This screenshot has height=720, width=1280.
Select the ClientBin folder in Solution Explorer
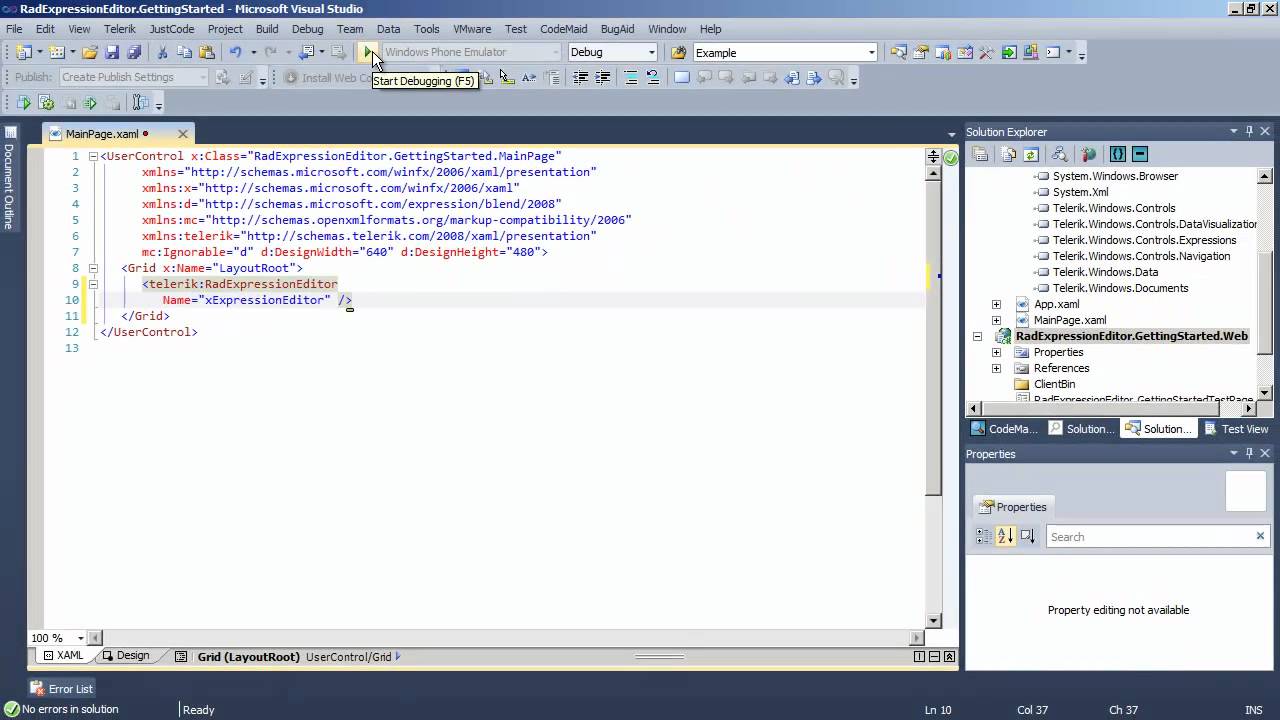point(1054,384)
